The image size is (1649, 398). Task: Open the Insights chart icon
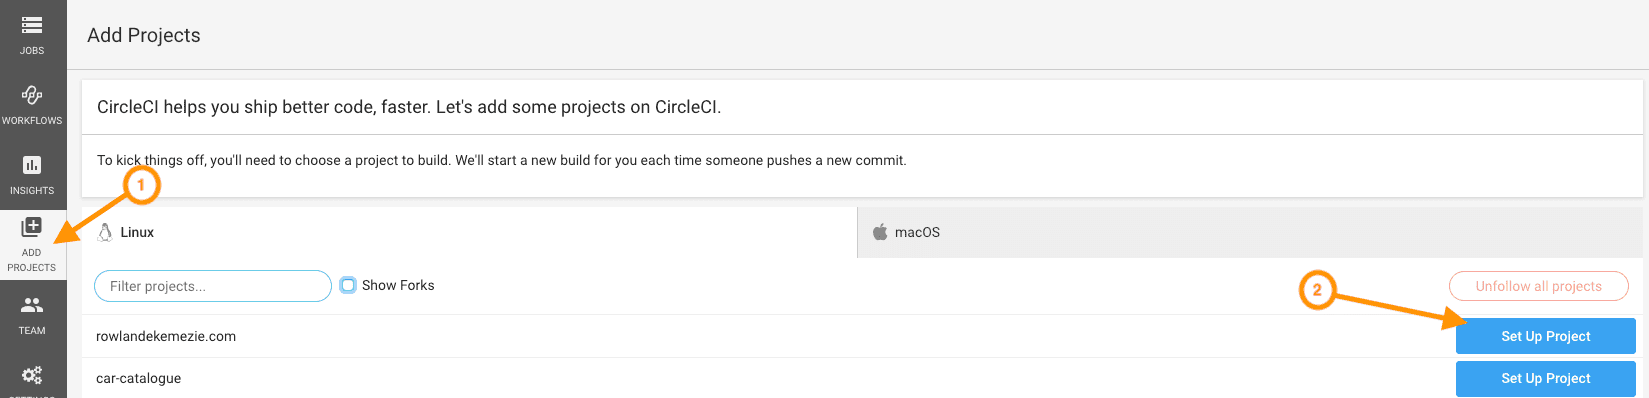click(x=32, y=165)
